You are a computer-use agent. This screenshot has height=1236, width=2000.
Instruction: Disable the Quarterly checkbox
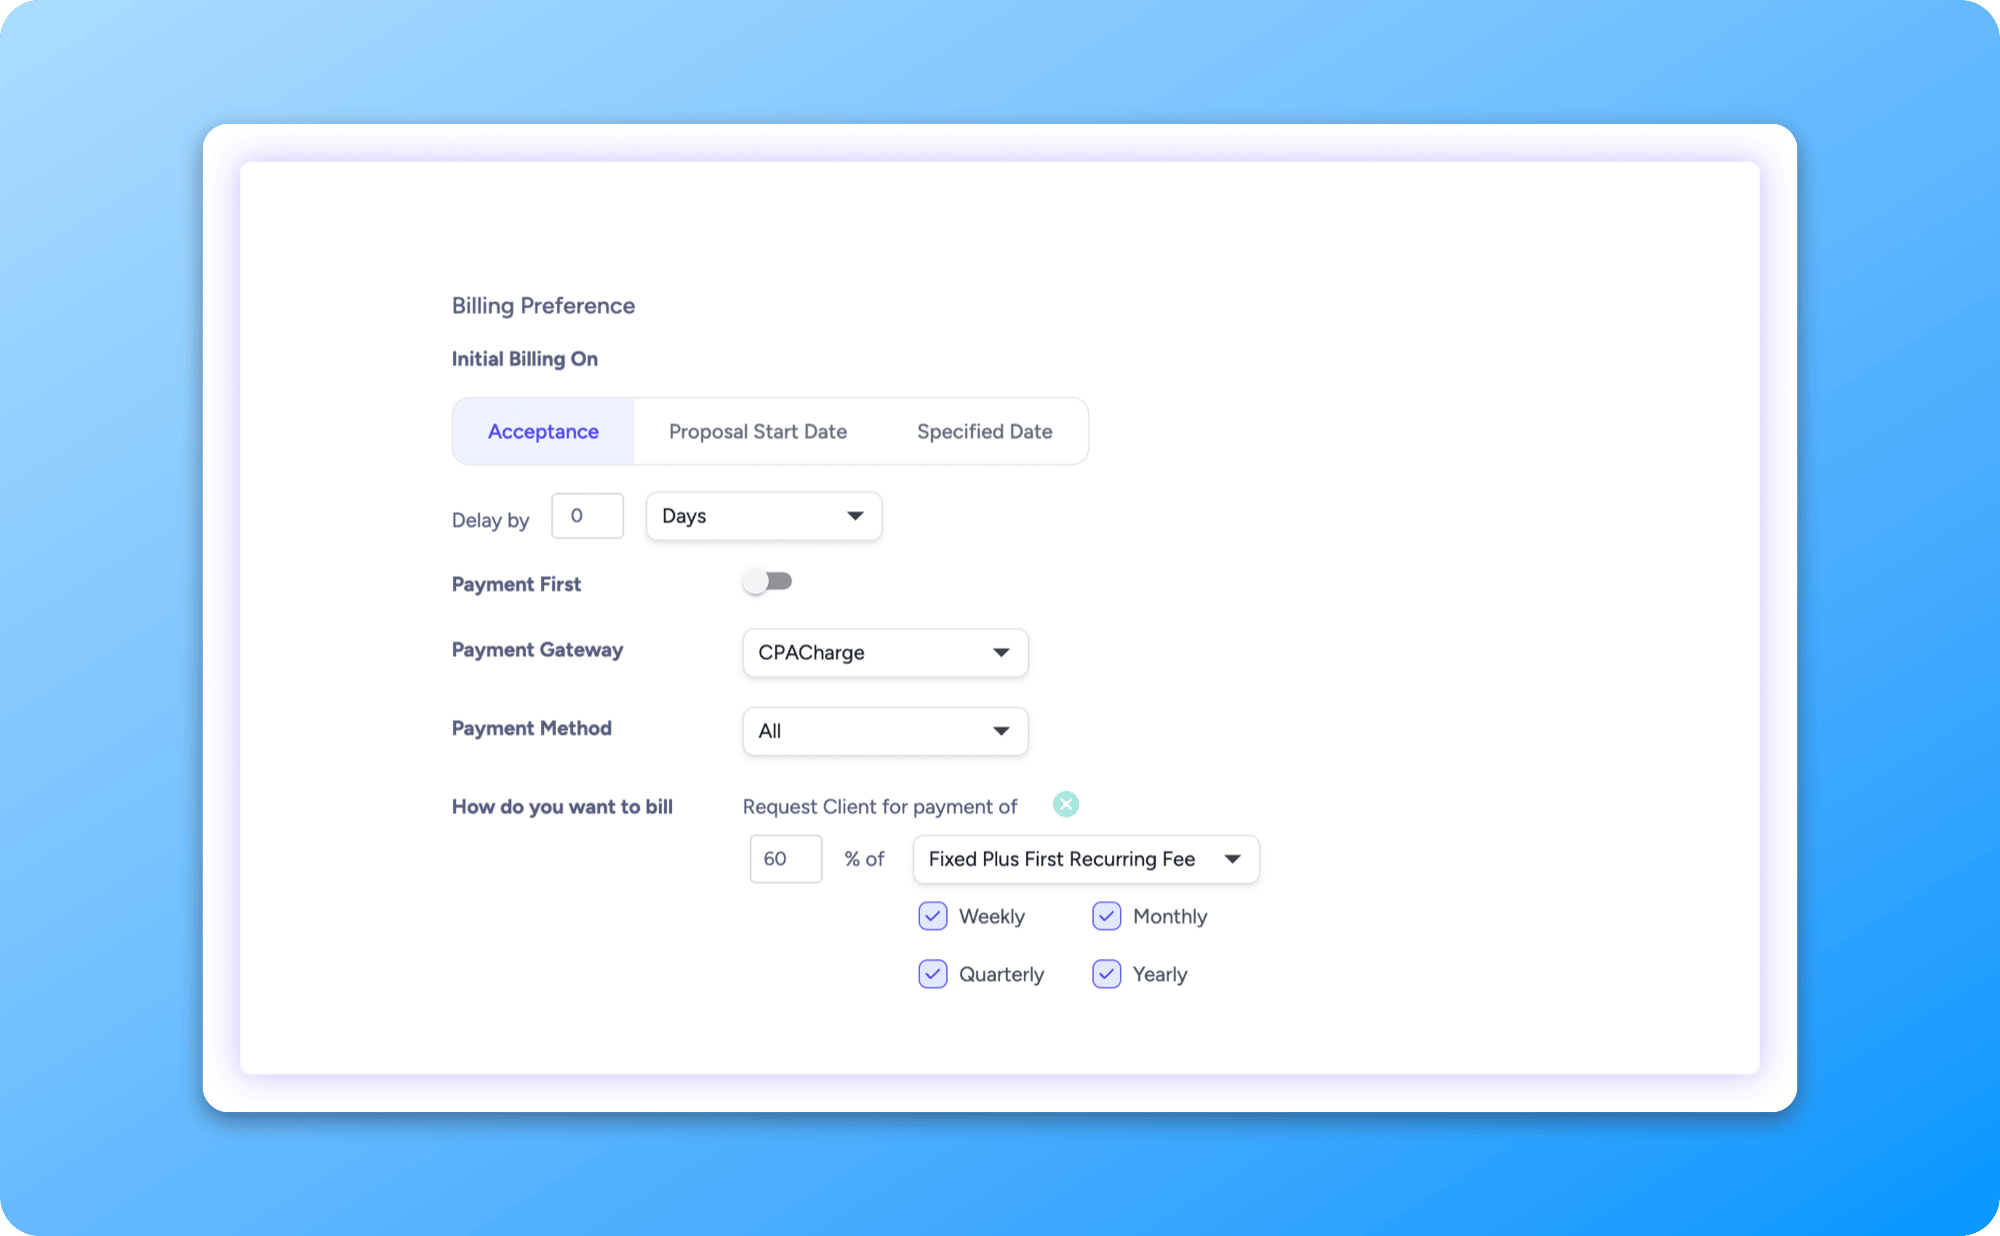tap(931, 973)
